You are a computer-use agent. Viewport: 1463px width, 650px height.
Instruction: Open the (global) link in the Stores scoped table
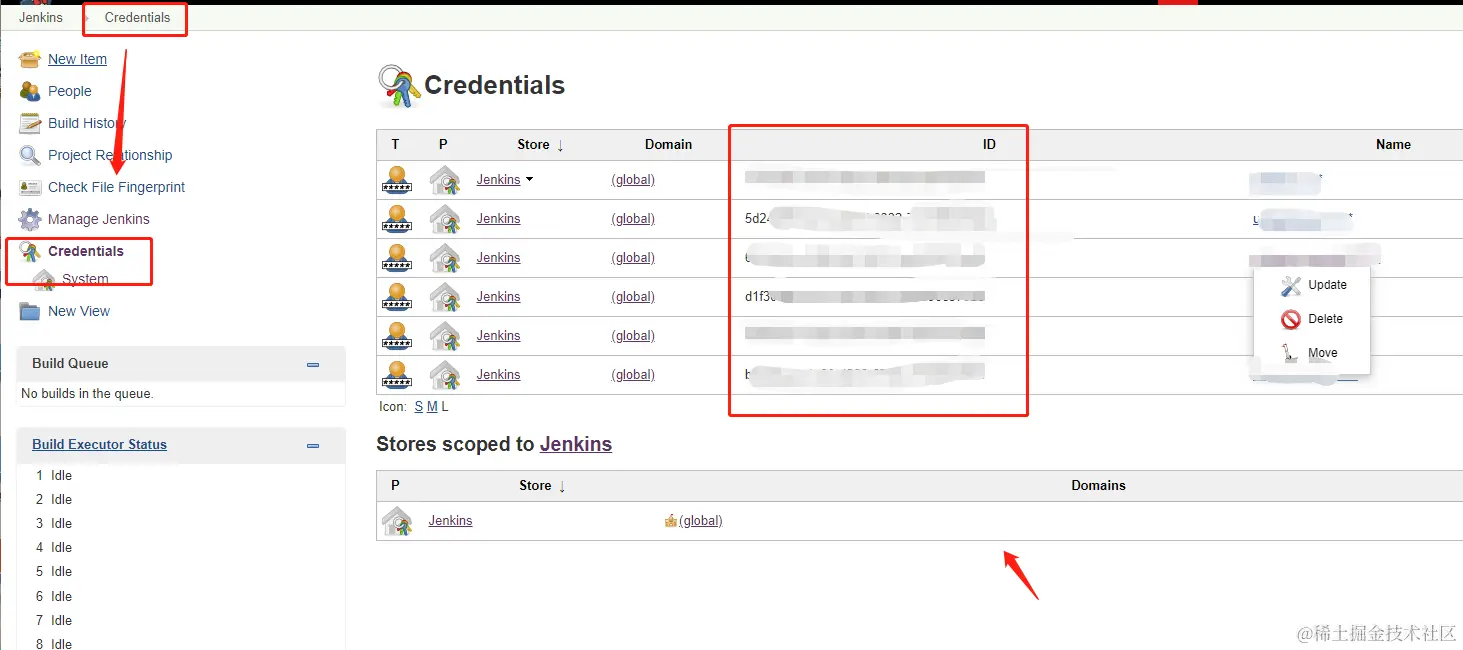pyautogui.click(x=700, y=521)
